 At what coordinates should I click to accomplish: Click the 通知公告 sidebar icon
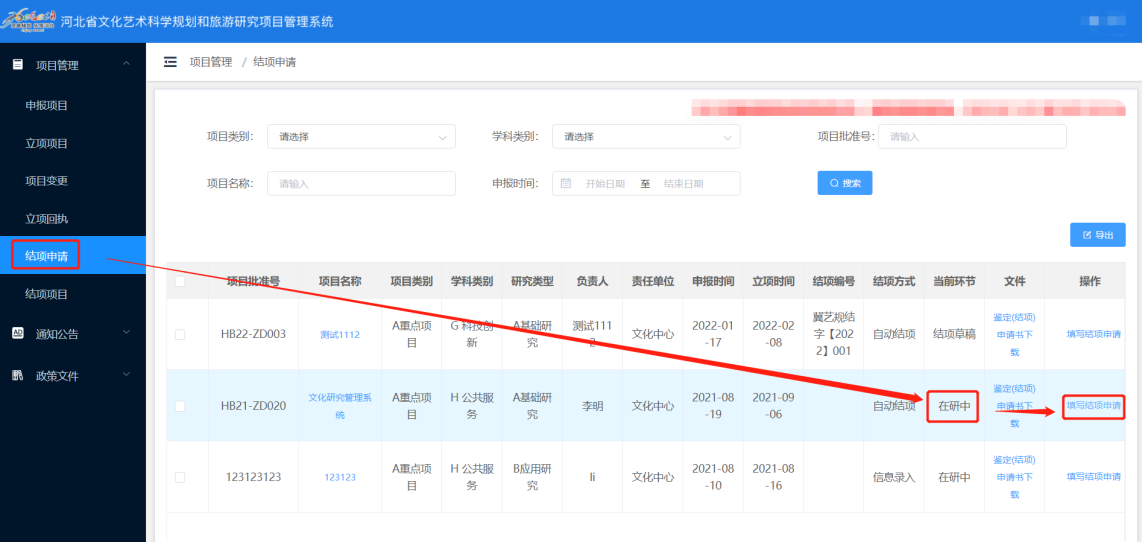pyautogui.click(x=17, y=333)
